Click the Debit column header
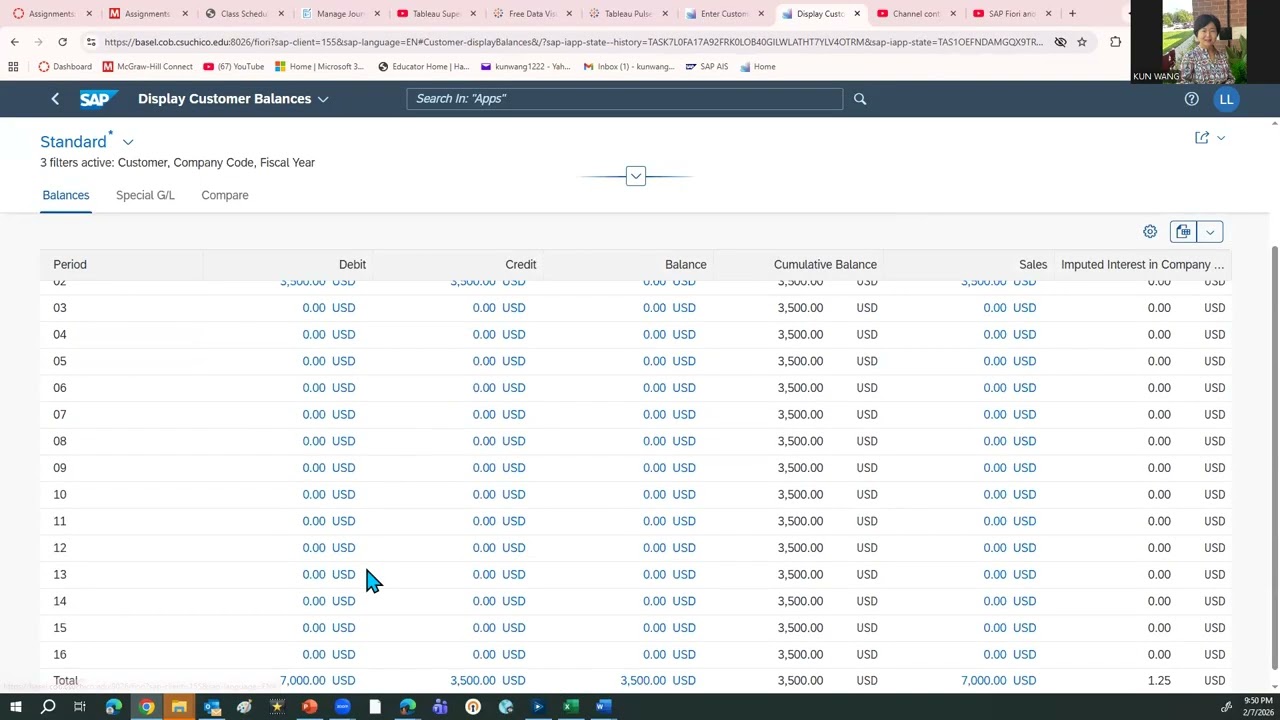Screen dimensions: 1280x720 tap(352, 265)
